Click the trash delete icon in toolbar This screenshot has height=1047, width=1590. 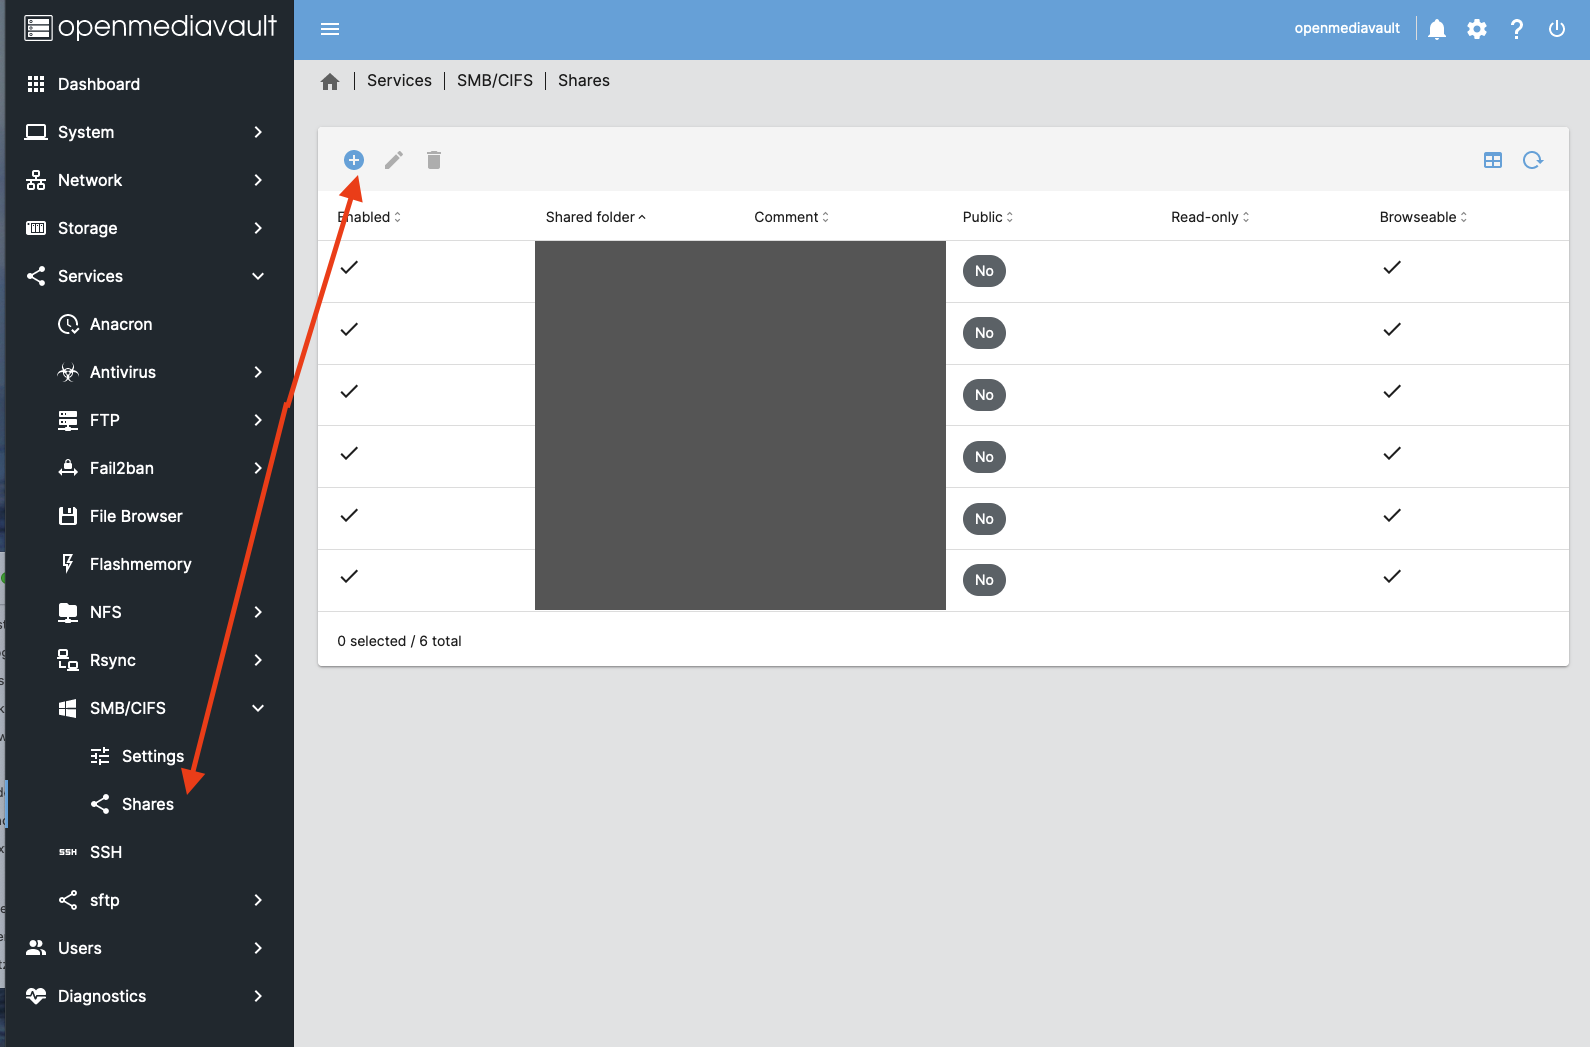point(434,160)
